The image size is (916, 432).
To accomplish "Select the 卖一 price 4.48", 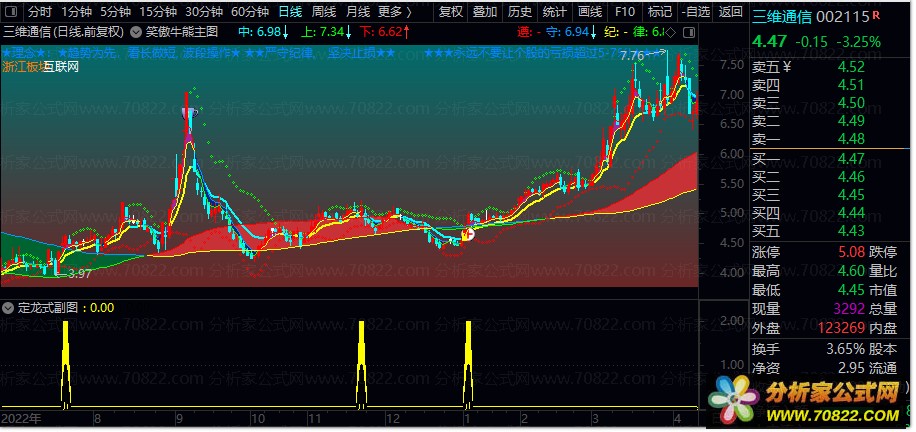I will [850, 139].
